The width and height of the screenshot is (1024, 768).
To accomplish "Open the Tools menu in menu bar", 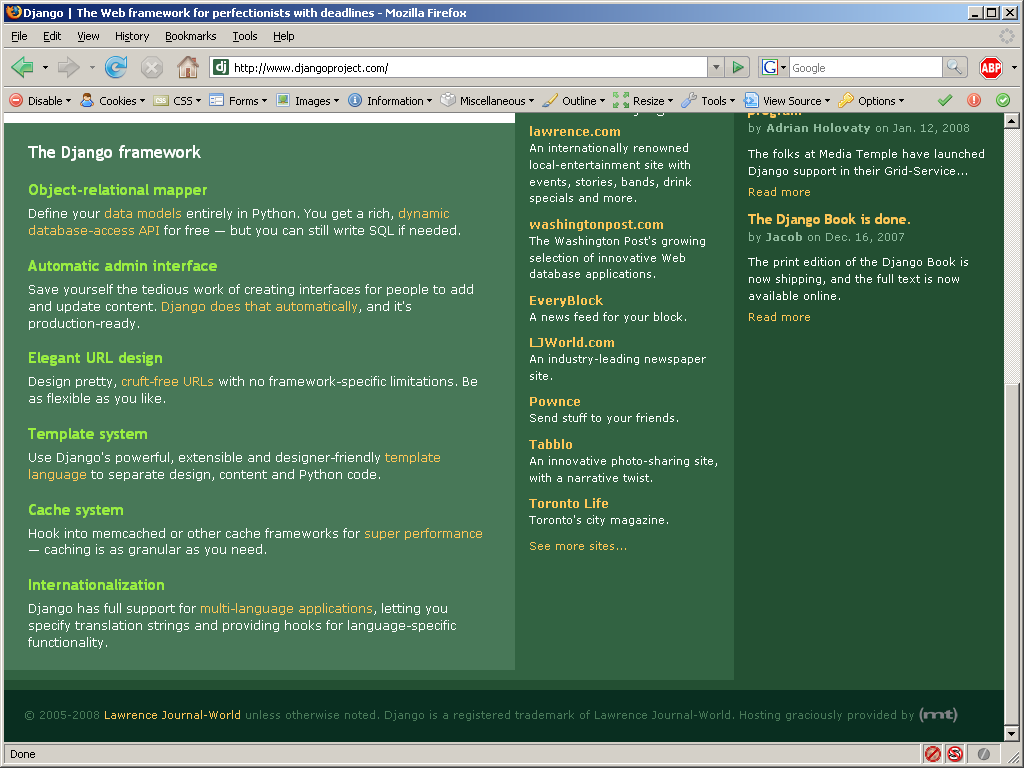I will [245, 36].
